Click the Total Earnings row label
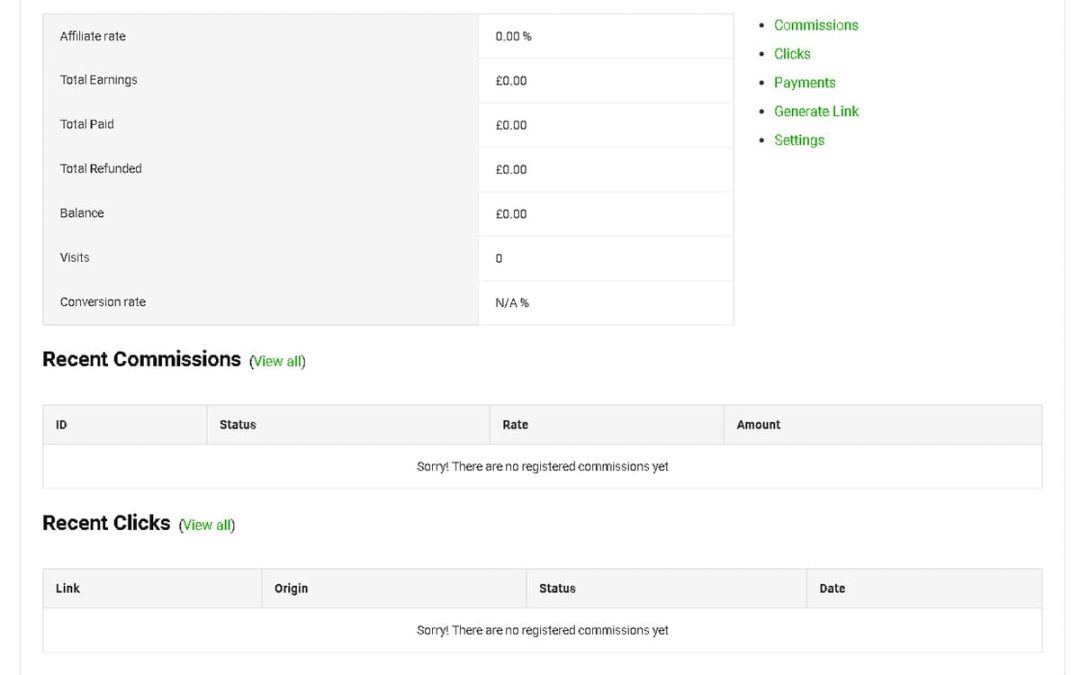1080x675 pixels. click(99, 80)
